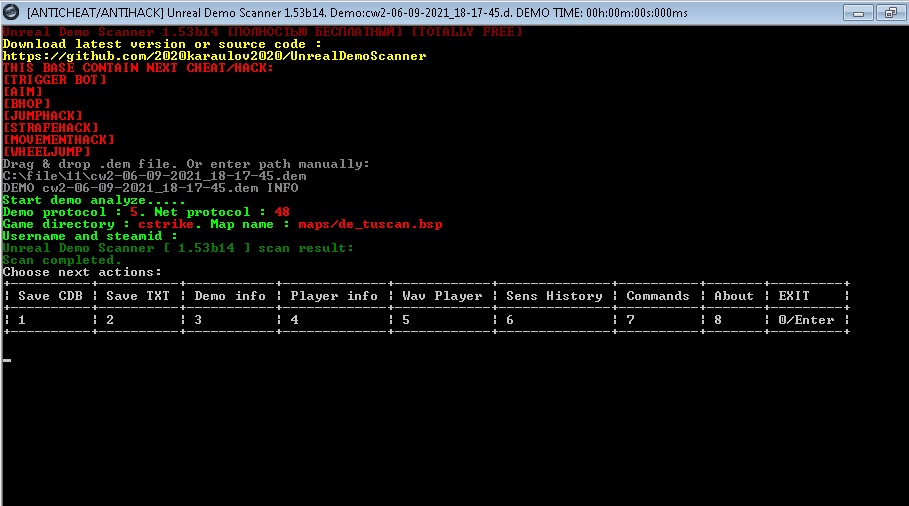Click the window title bar text

coord(357,13)
